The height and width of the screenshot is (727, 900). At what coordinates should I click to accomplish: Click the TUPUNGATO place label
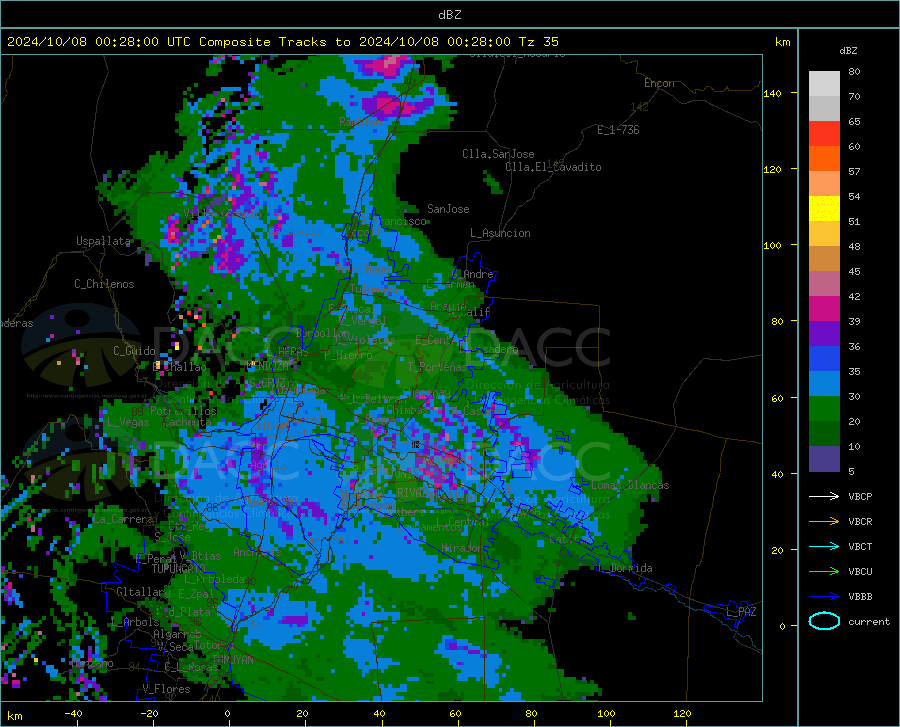tap(179, 569)
